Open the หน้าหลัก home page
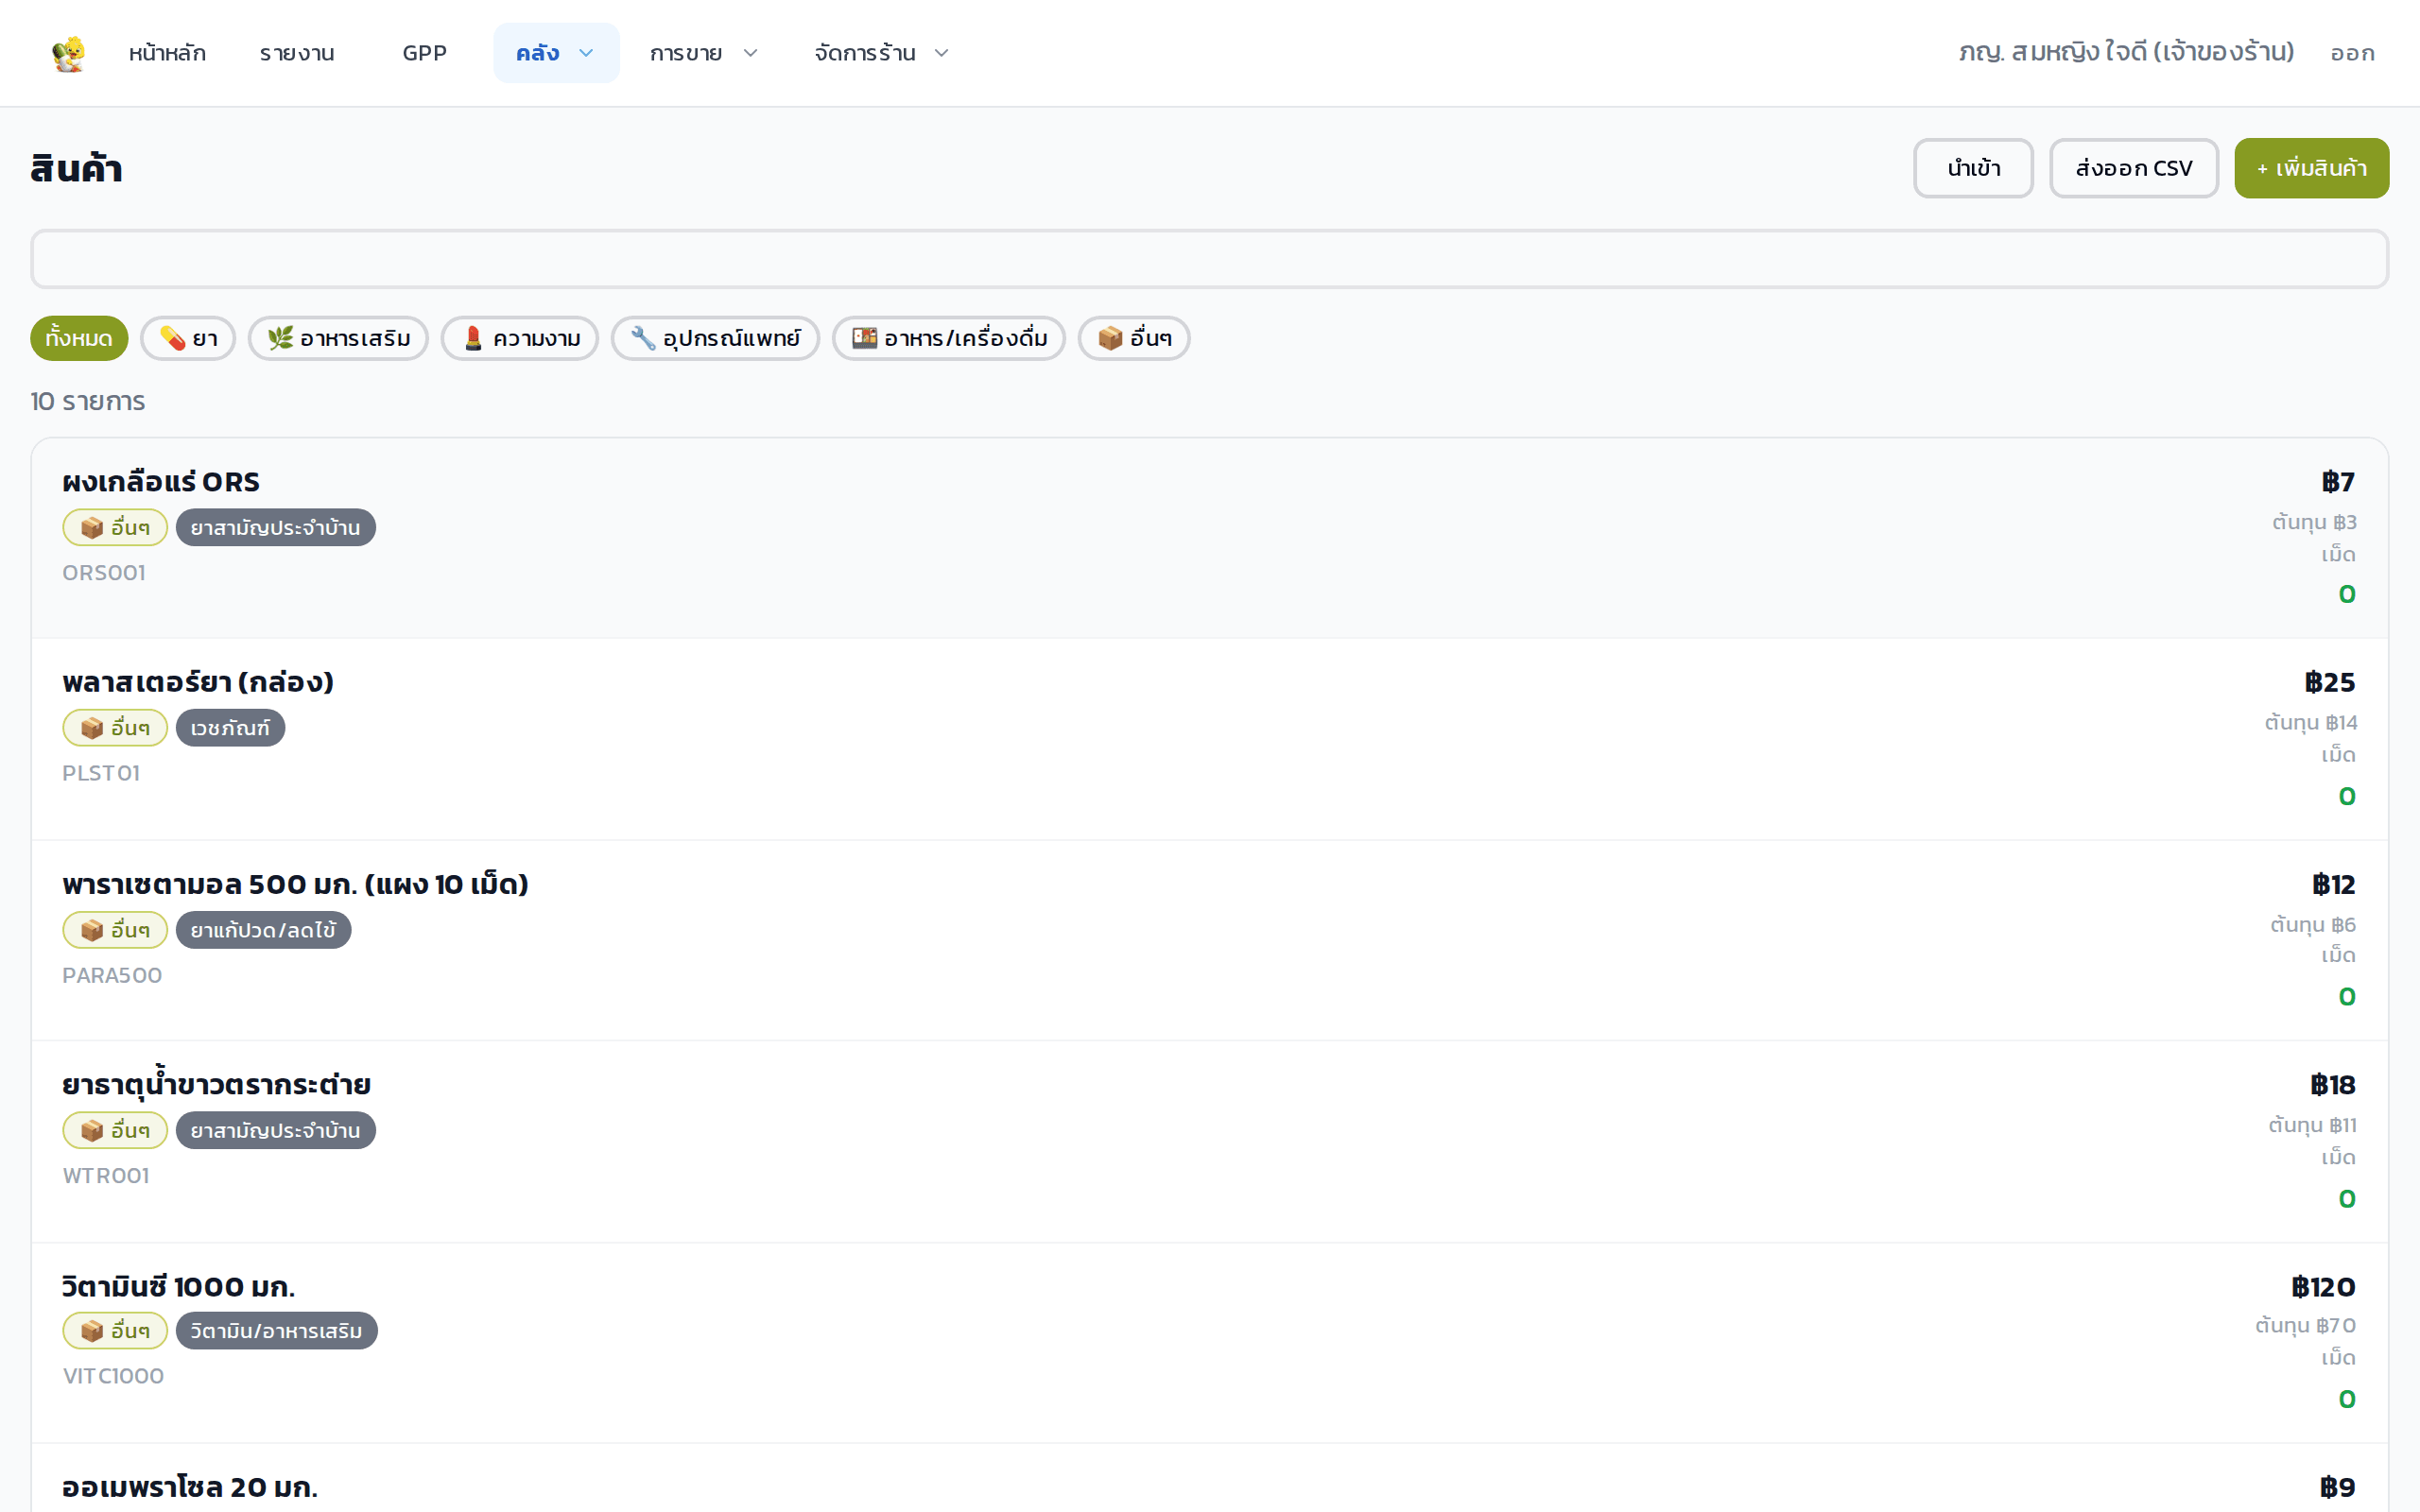Image resolution: width=2420 pixels, height=1512 pixels. tap(167, 53)
